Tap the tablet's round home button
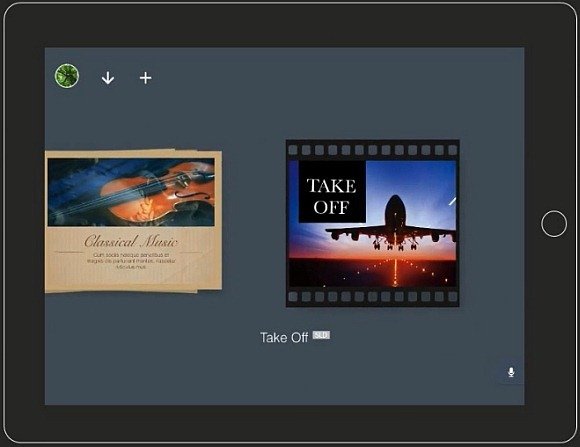 [554, 224]
